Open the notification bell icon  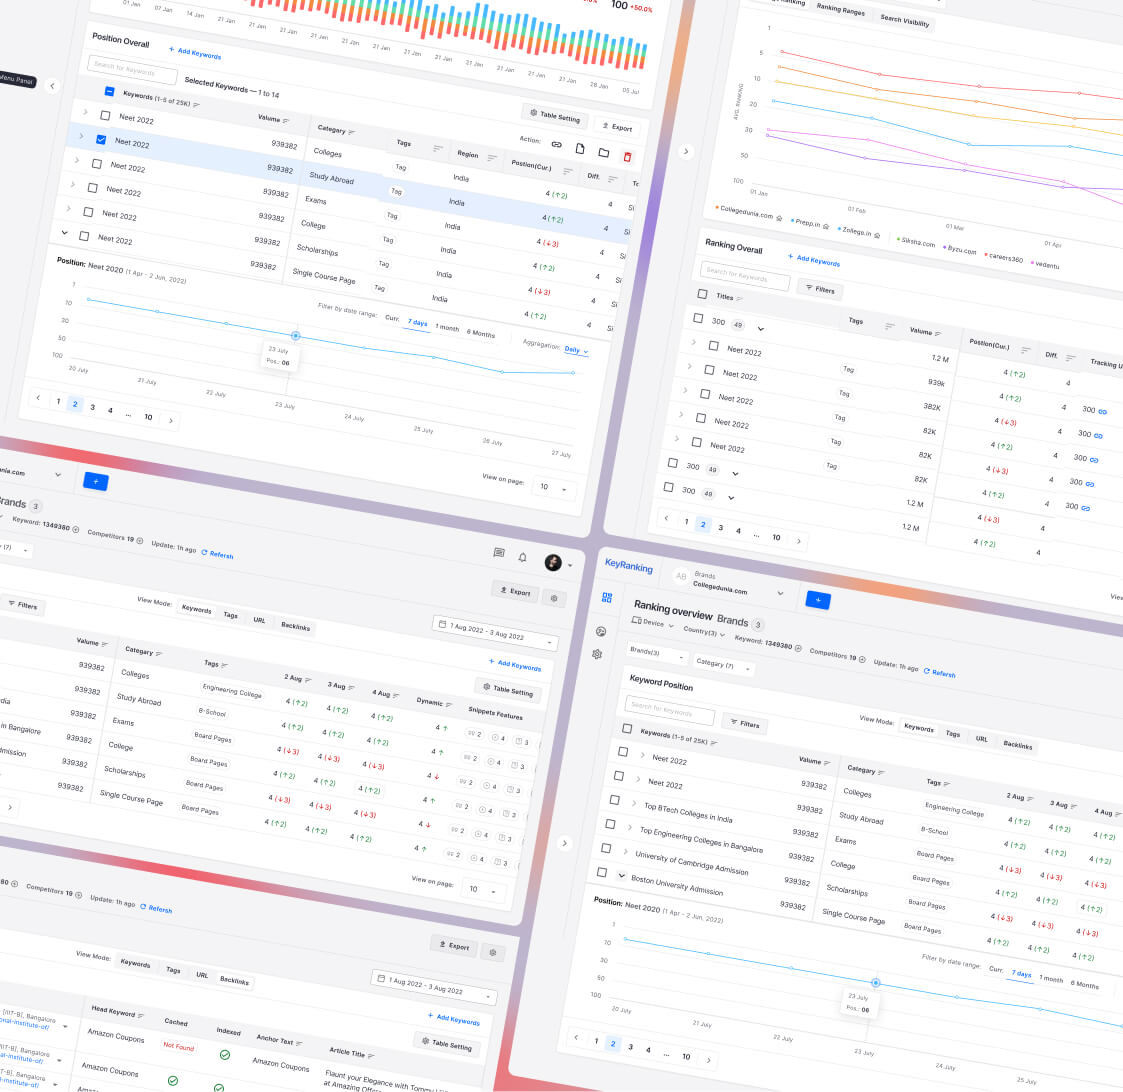pos(523,557)
